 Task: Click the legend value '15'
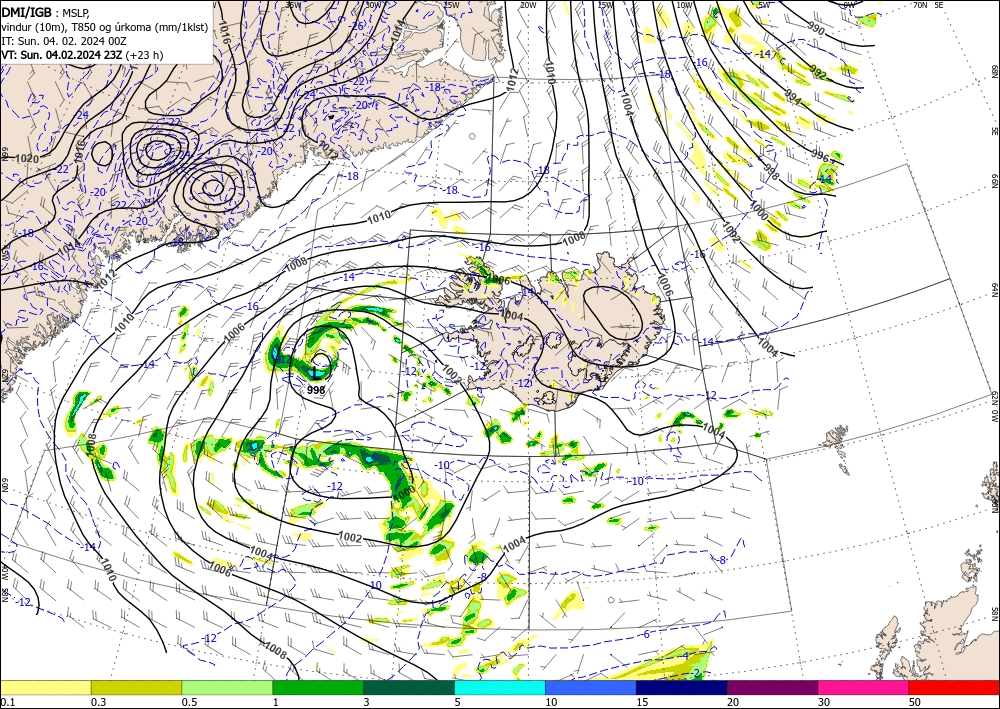pyautogui.click(x=642, y=701)
